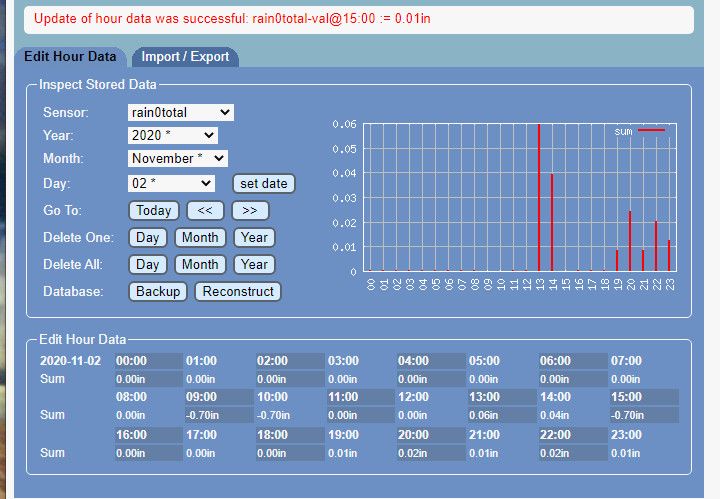Open the Year dropdown showing 2020
The width and height of the screenshot is (720, 499).
pyautogui.click(x=173, y=135)
